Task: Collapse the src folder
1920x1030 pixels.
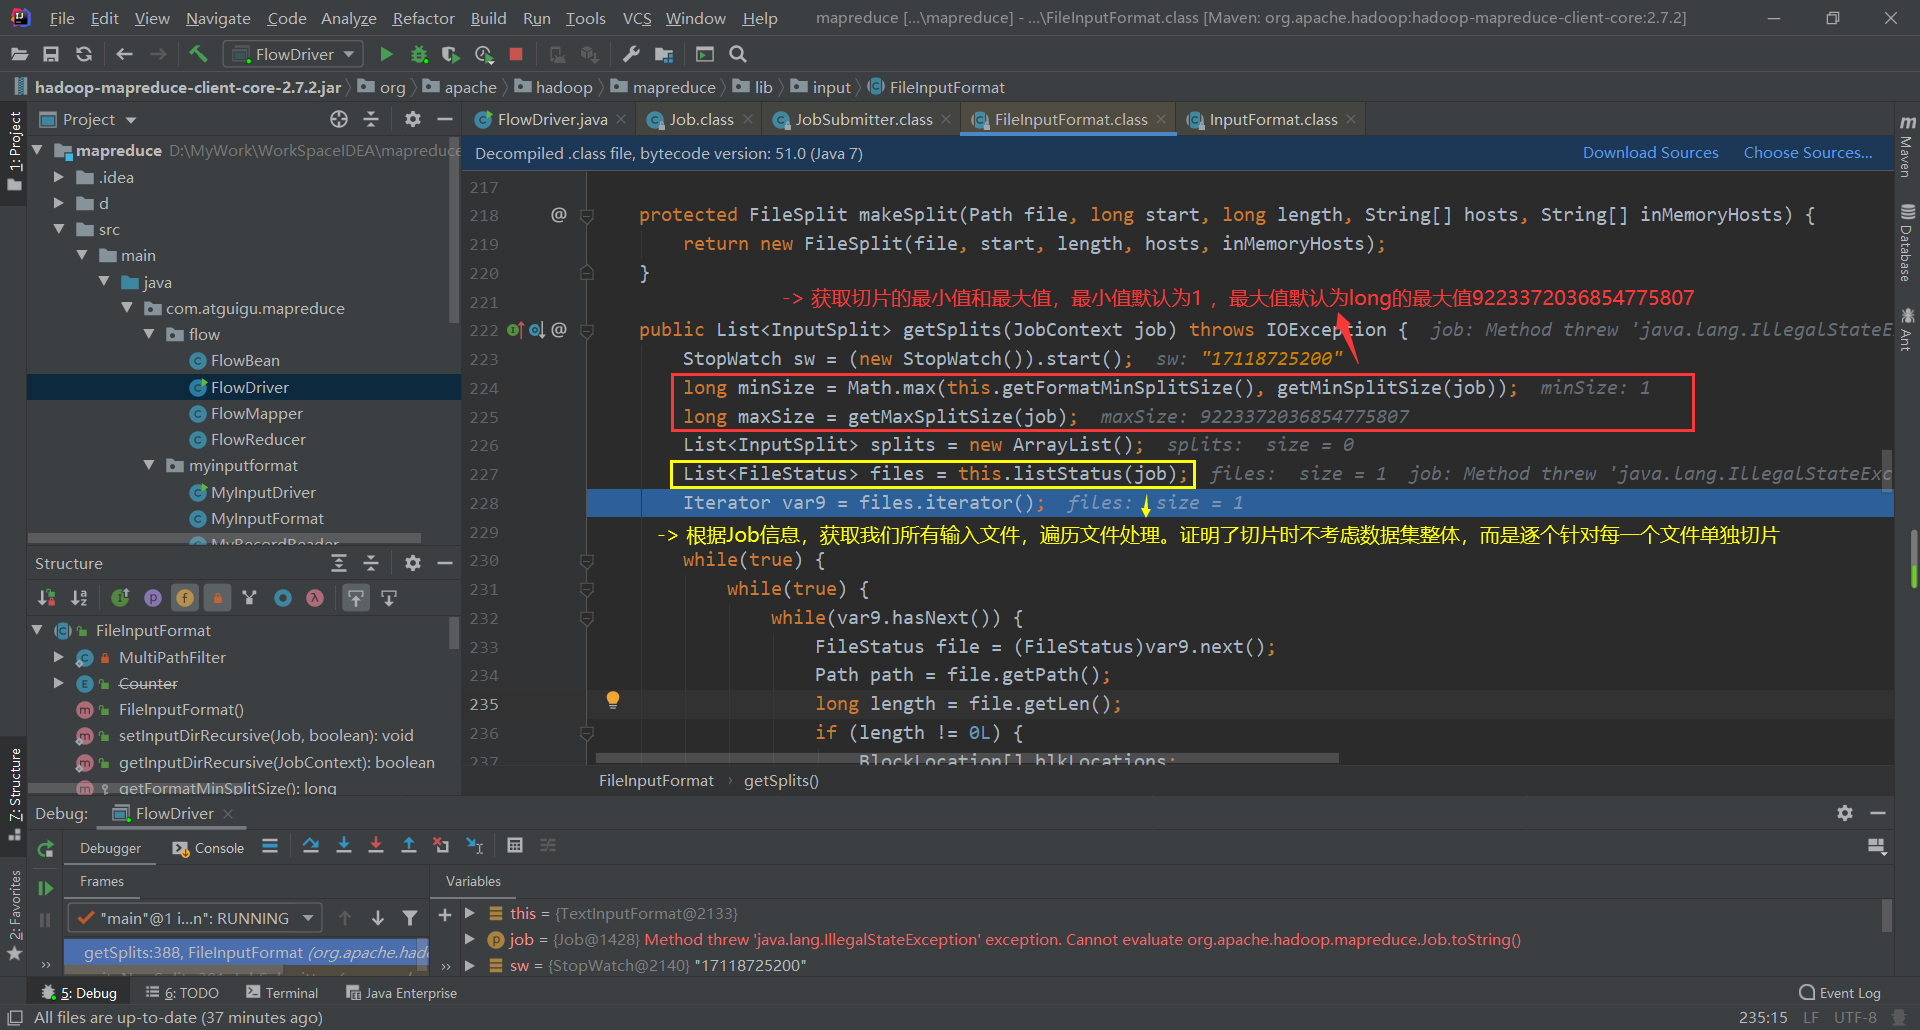Action: [59, 229]
